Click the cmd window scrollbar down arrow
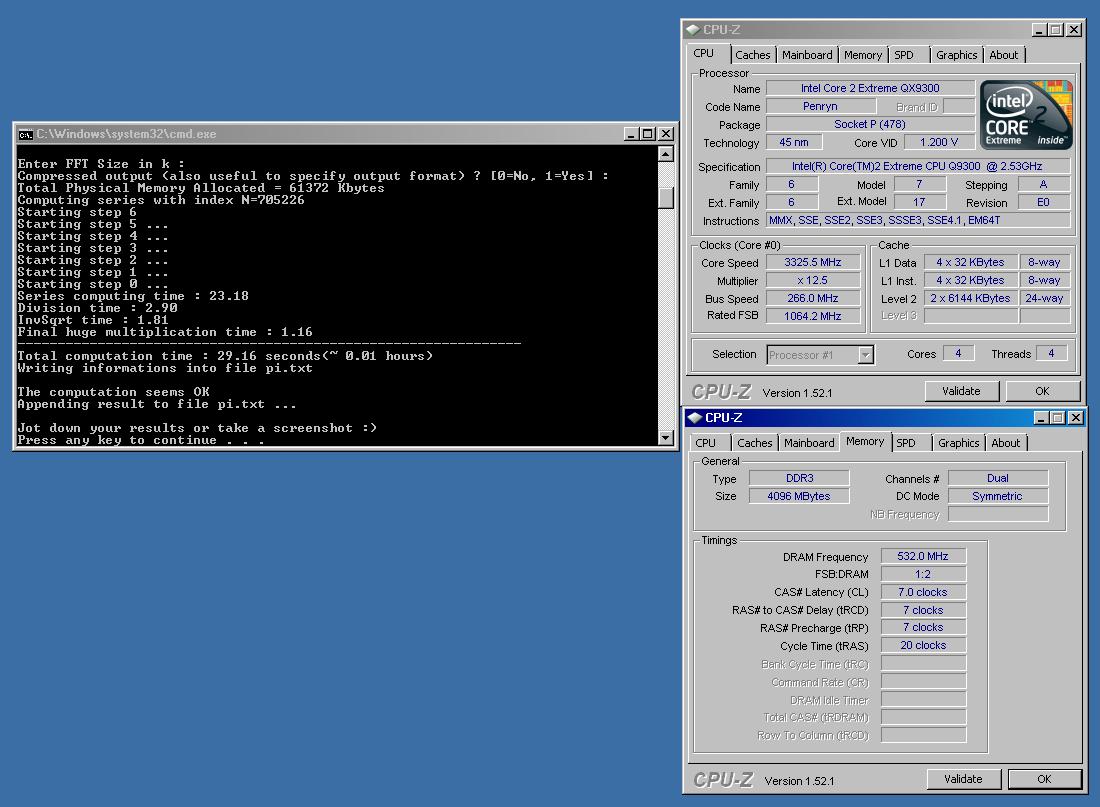Viewport: 1100px width, 807px height. (x=666, y=438)
